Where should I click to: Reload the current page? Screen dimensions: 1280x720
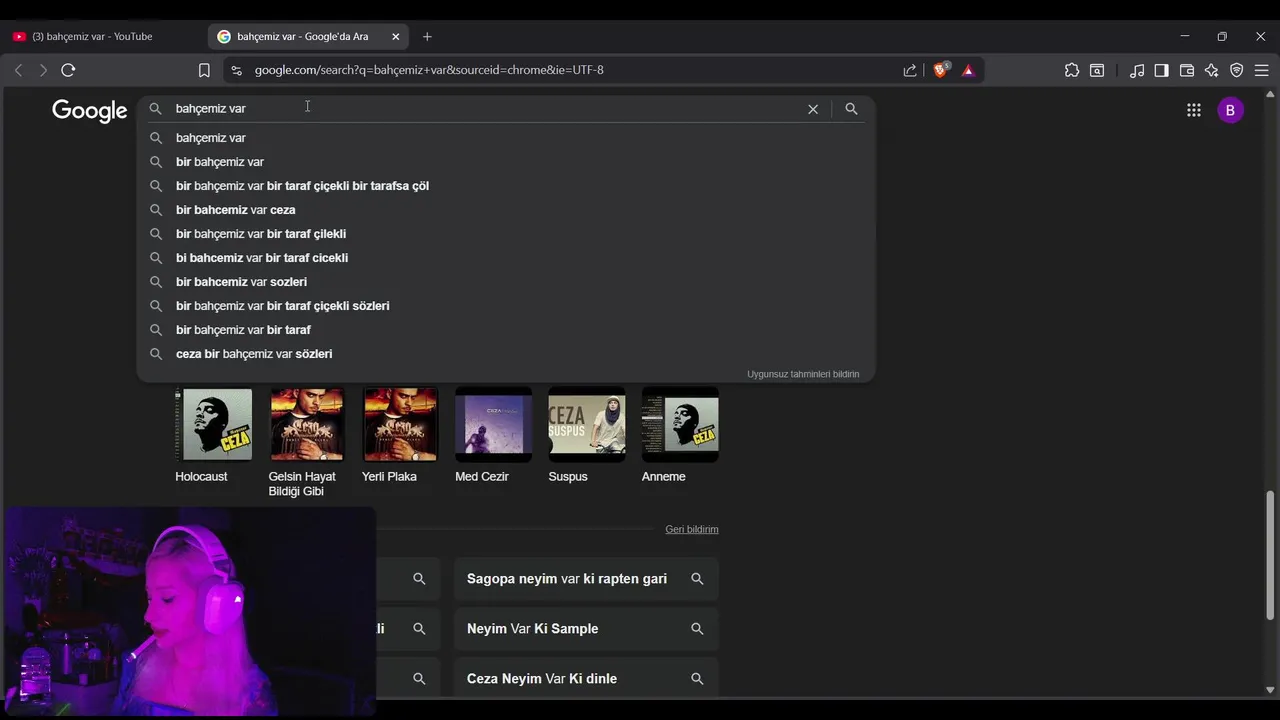(x=68, y=70)
